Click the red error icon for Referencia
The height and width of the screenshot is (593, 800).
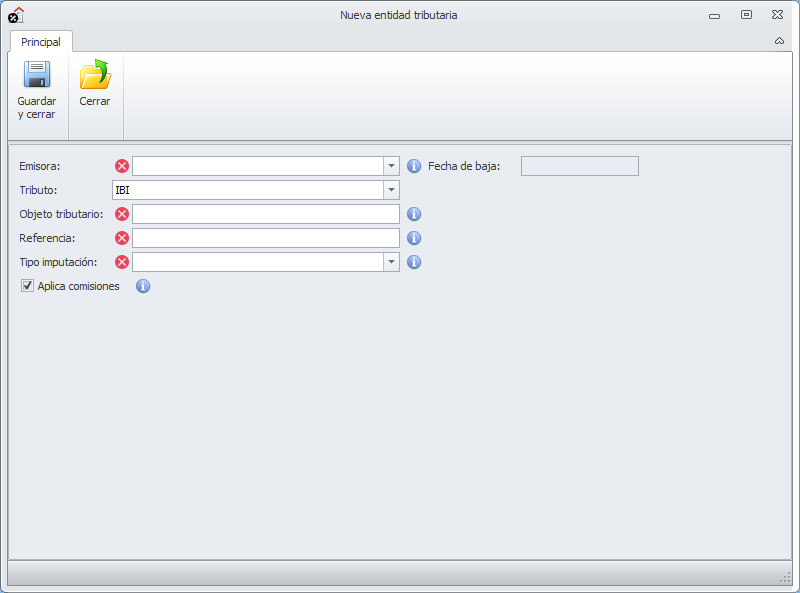(122, 238)
